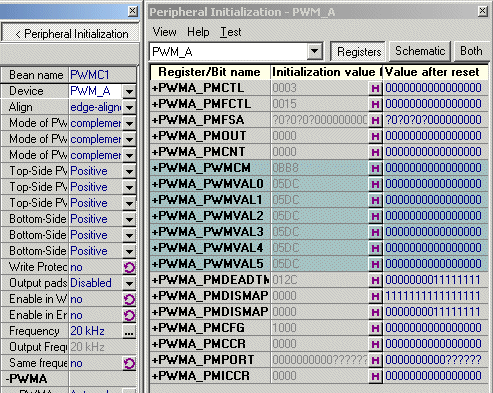Click the H format icon in PWMA_PMPORT row
Image resolution: width=493 pixels, height=393 pixels.
click(x=375, y=360)
